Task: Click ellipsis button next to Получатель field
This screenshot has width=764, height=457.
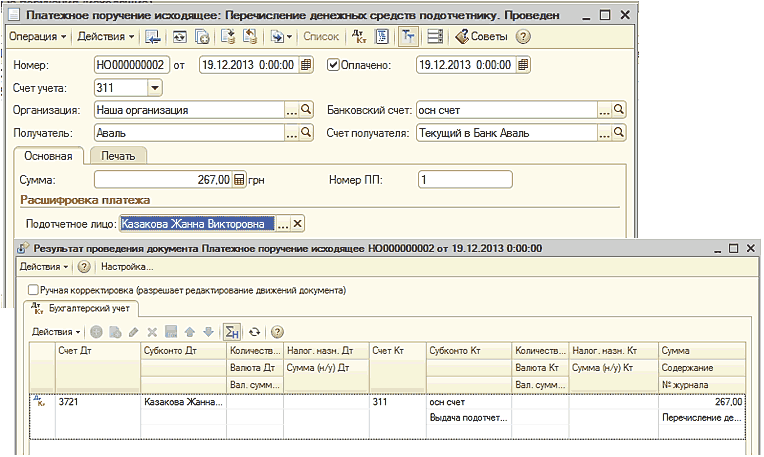Action: (292, 132)
